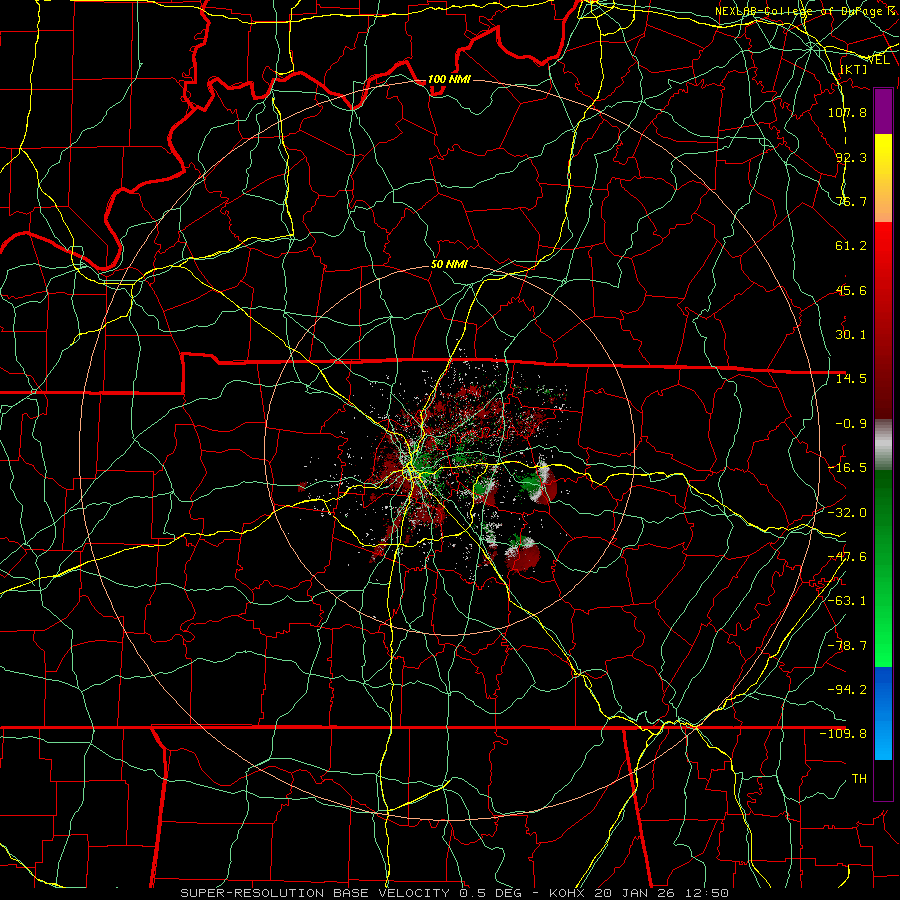Select the -78.7 value on velocity scale
The height and width of the screenshot is (900, 900).
(x=847, y=646)
